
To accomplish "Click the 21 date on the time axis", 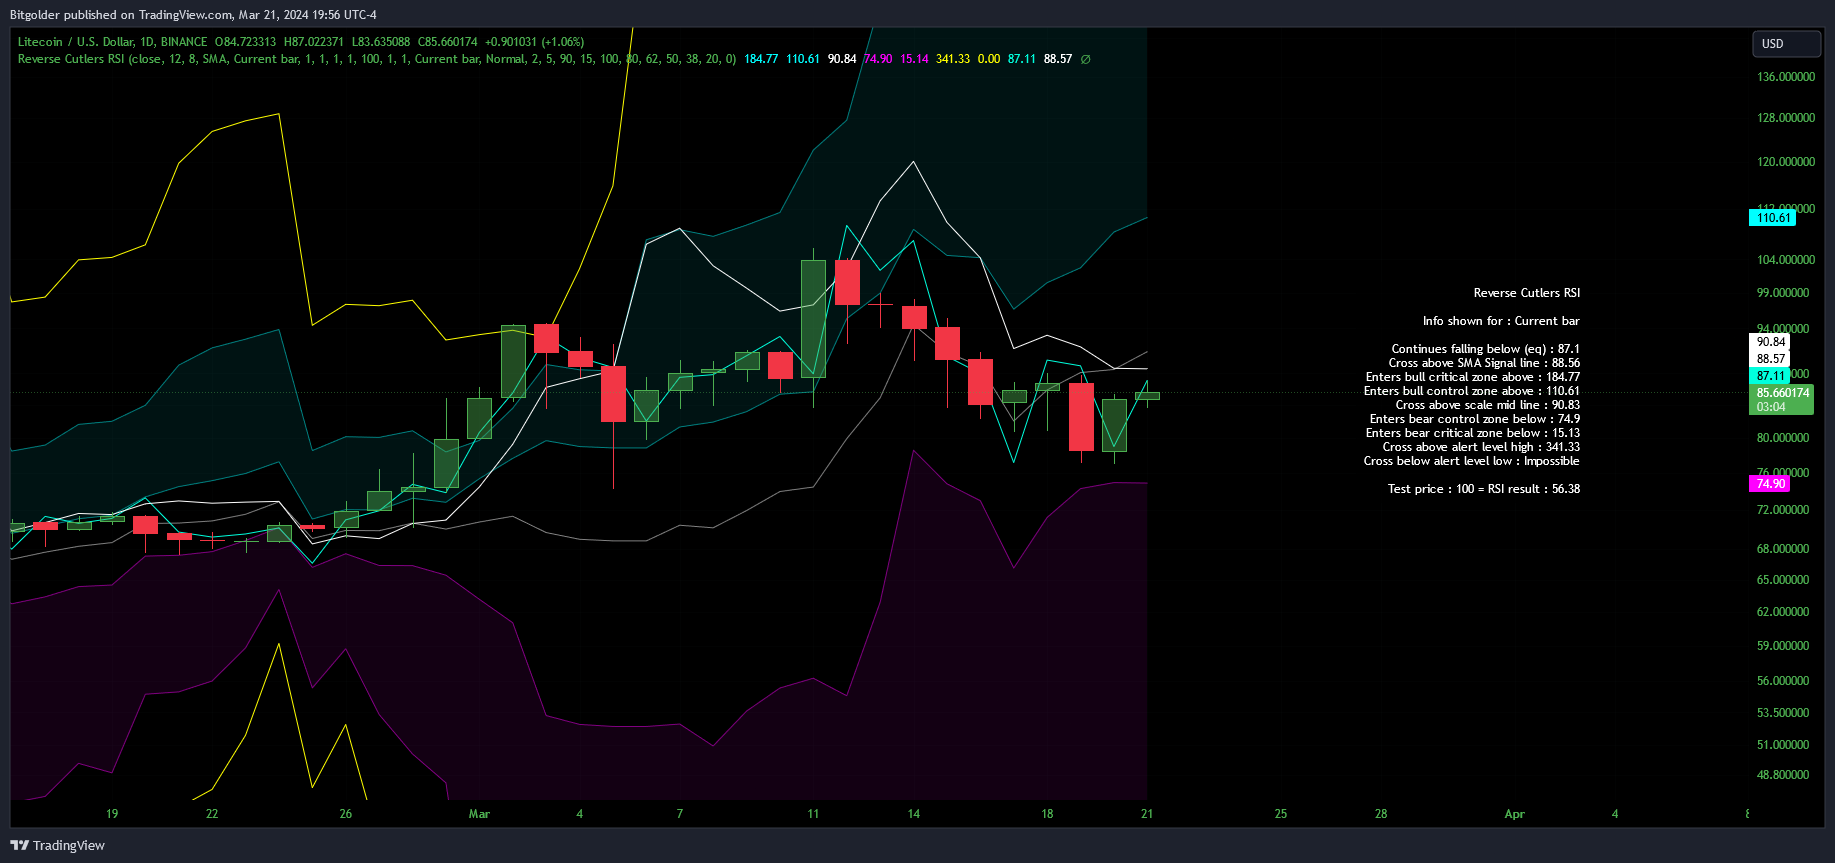I will click(x=1147, y=814).
